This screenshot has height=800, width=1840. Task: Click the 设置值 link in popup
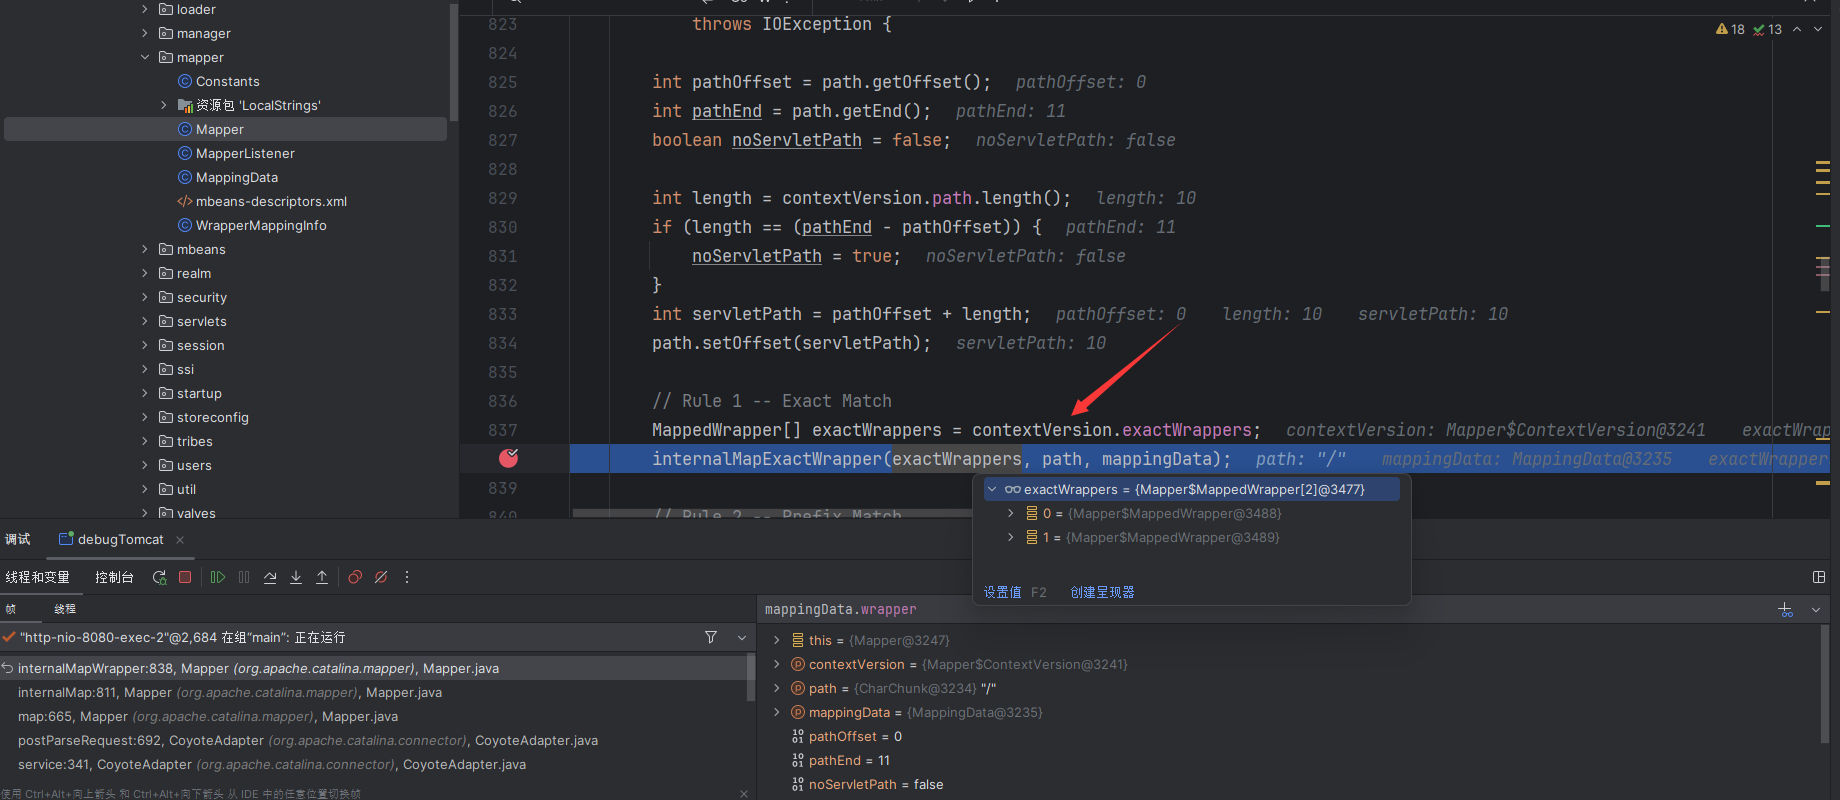tap(1002, 592)
